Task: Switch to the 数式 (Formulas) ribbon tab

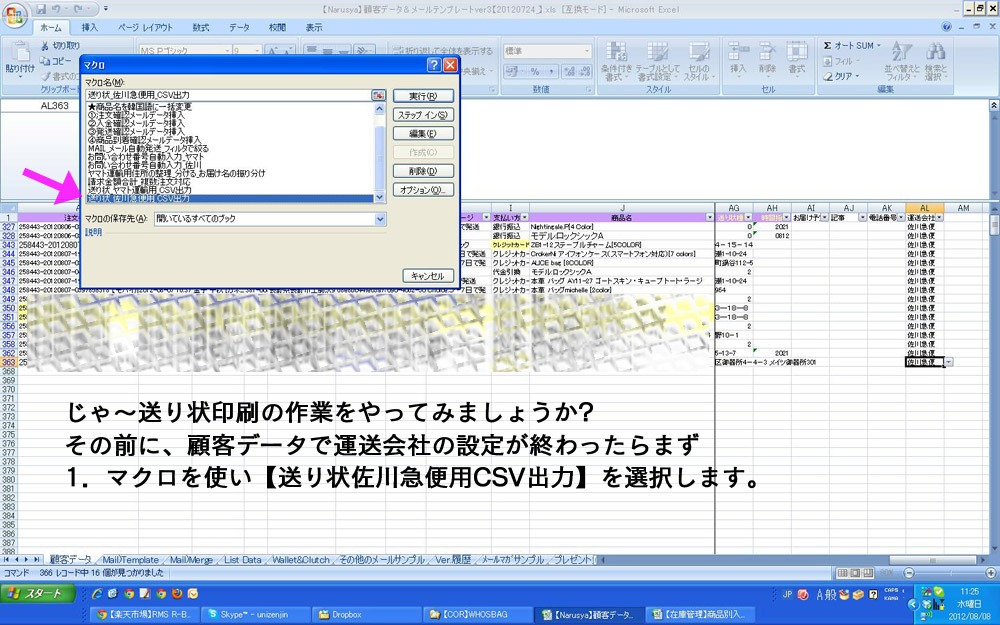Action: (x=201, y=27)
